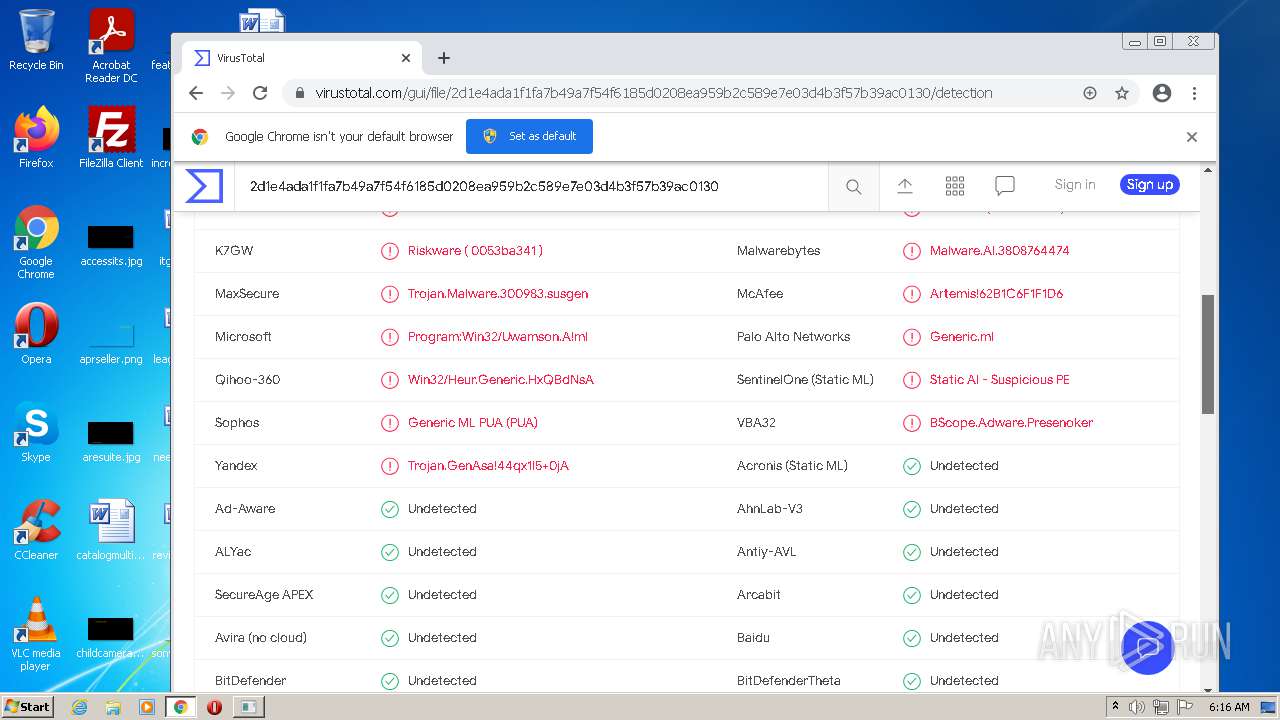Screen dimensions: 1280x720
Task: Open FileZilla Client desktop shortcut
Action: coord(111,137)
